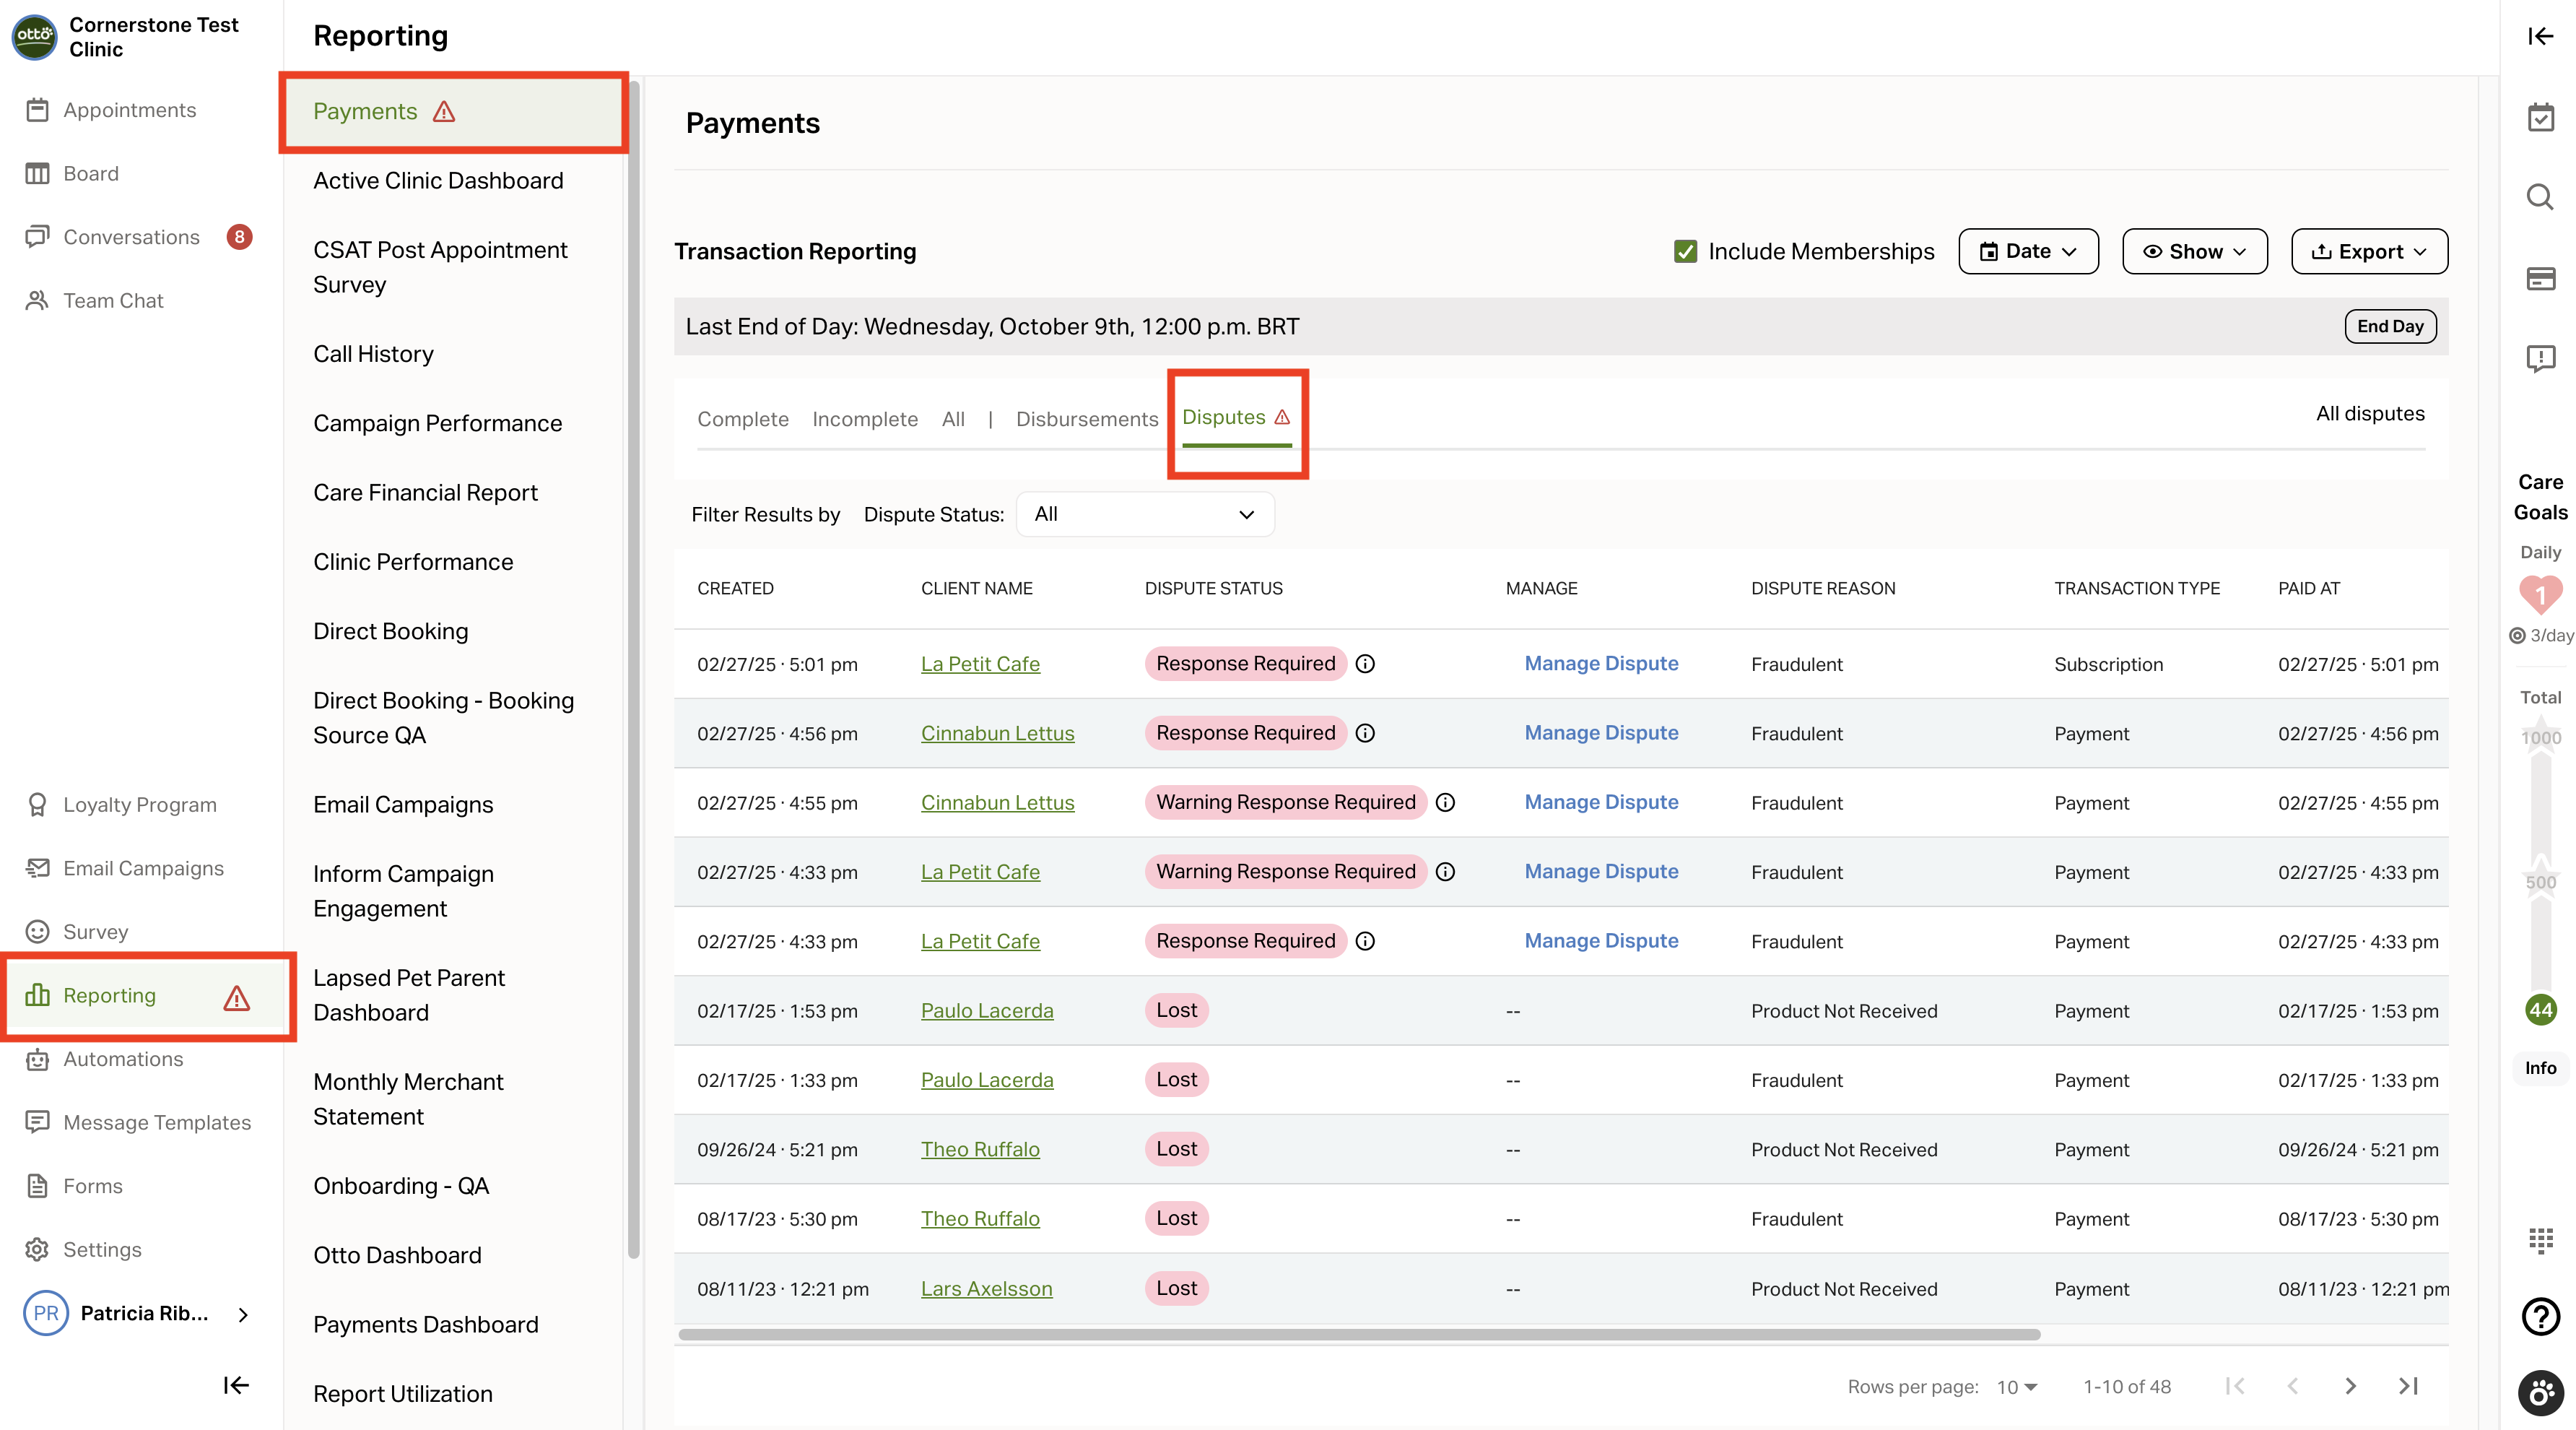Open the Date dropdown
The height and width of the screenshot is (1430, 2576).
(2028, 251)
